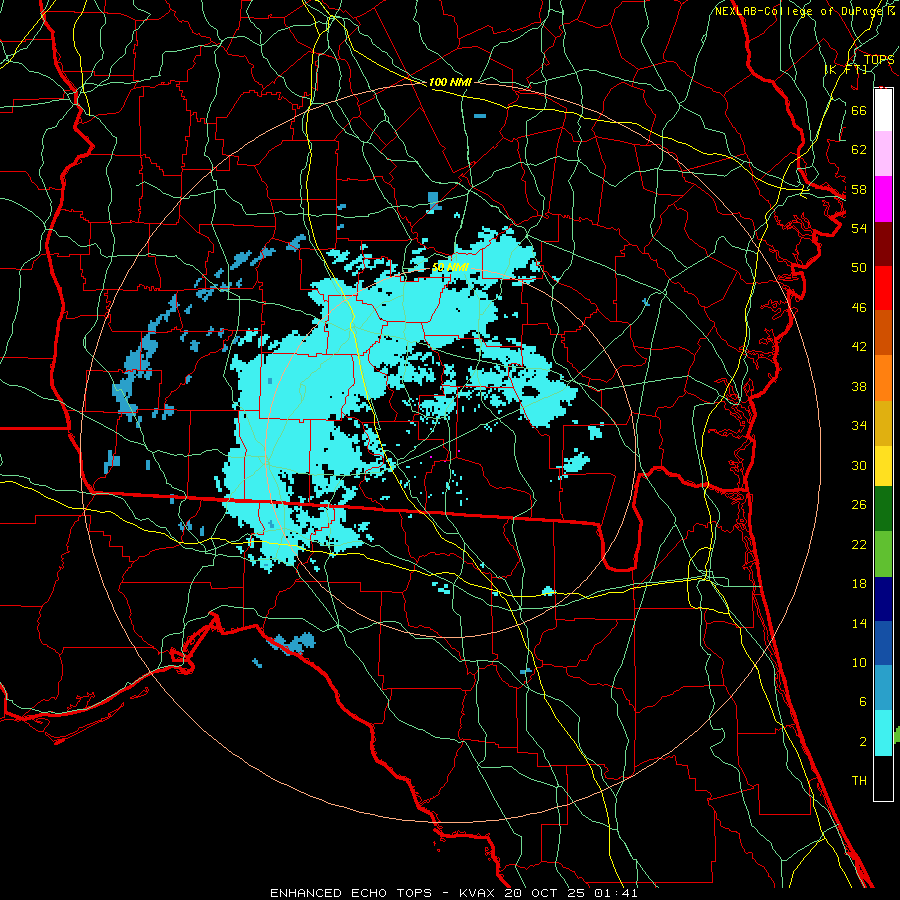900x900 pixels.
Task: Click the legend value '2'
Action: click(862, 742)
